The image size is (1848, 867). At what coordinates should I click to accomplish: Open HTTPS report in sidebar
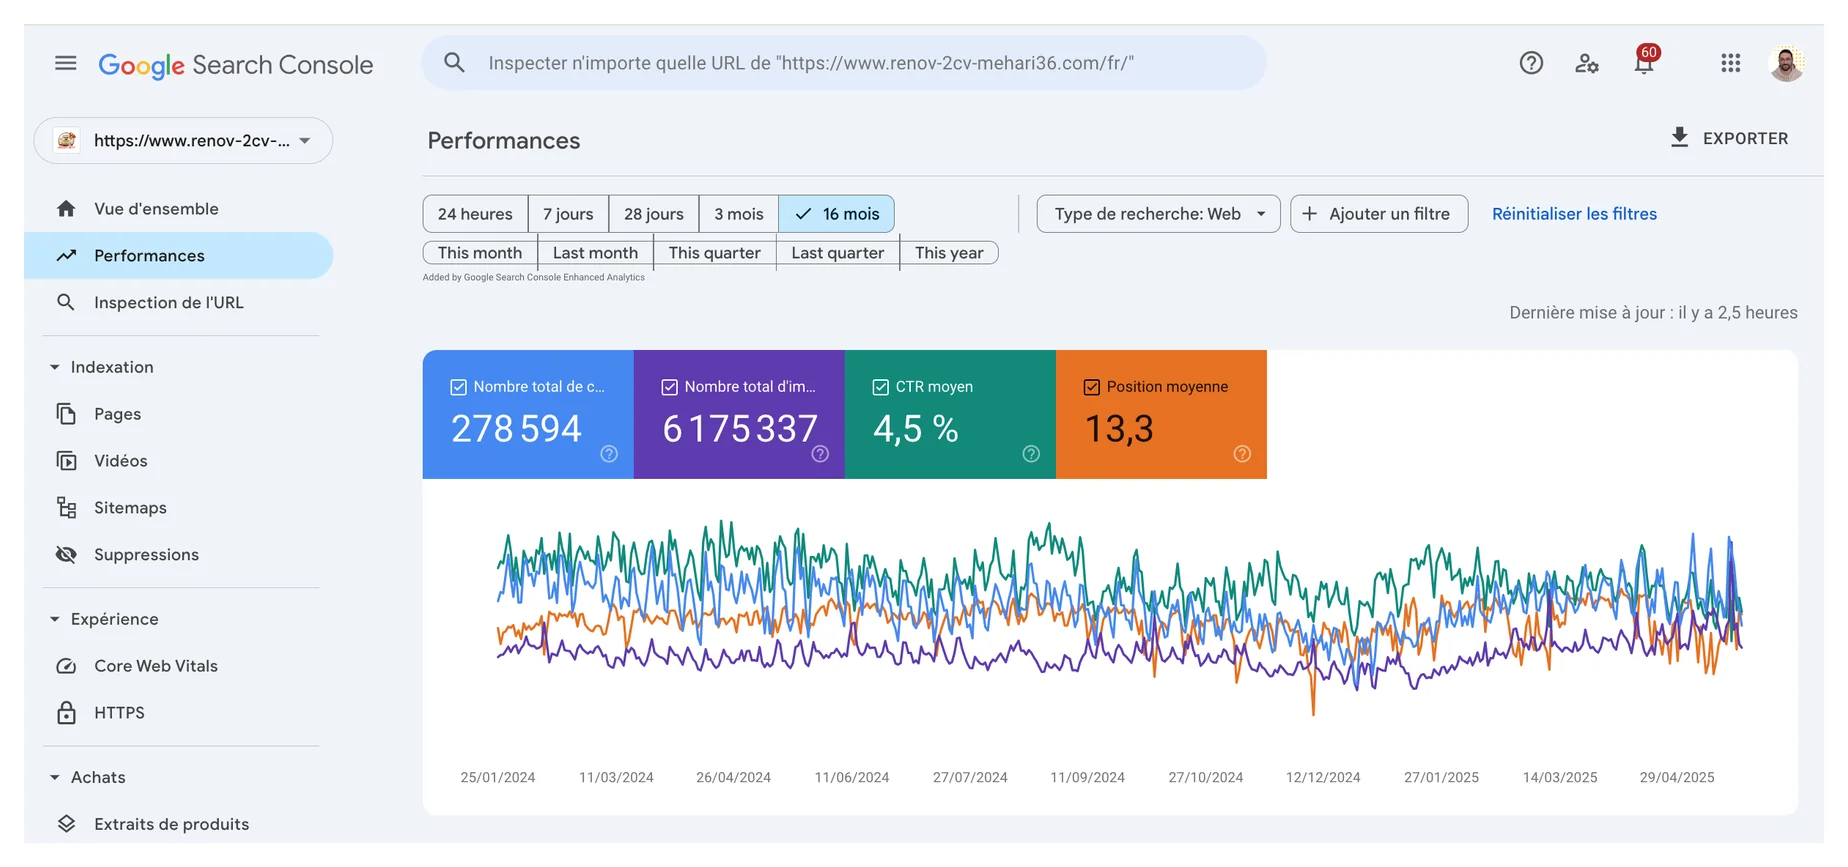click(x=178, y=713)
